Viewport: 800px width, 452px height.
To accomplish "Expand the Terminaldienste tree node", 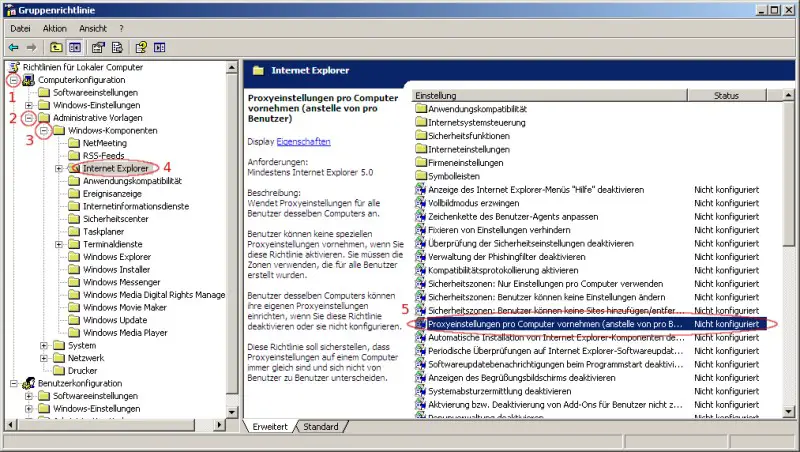I will point(59,244).
